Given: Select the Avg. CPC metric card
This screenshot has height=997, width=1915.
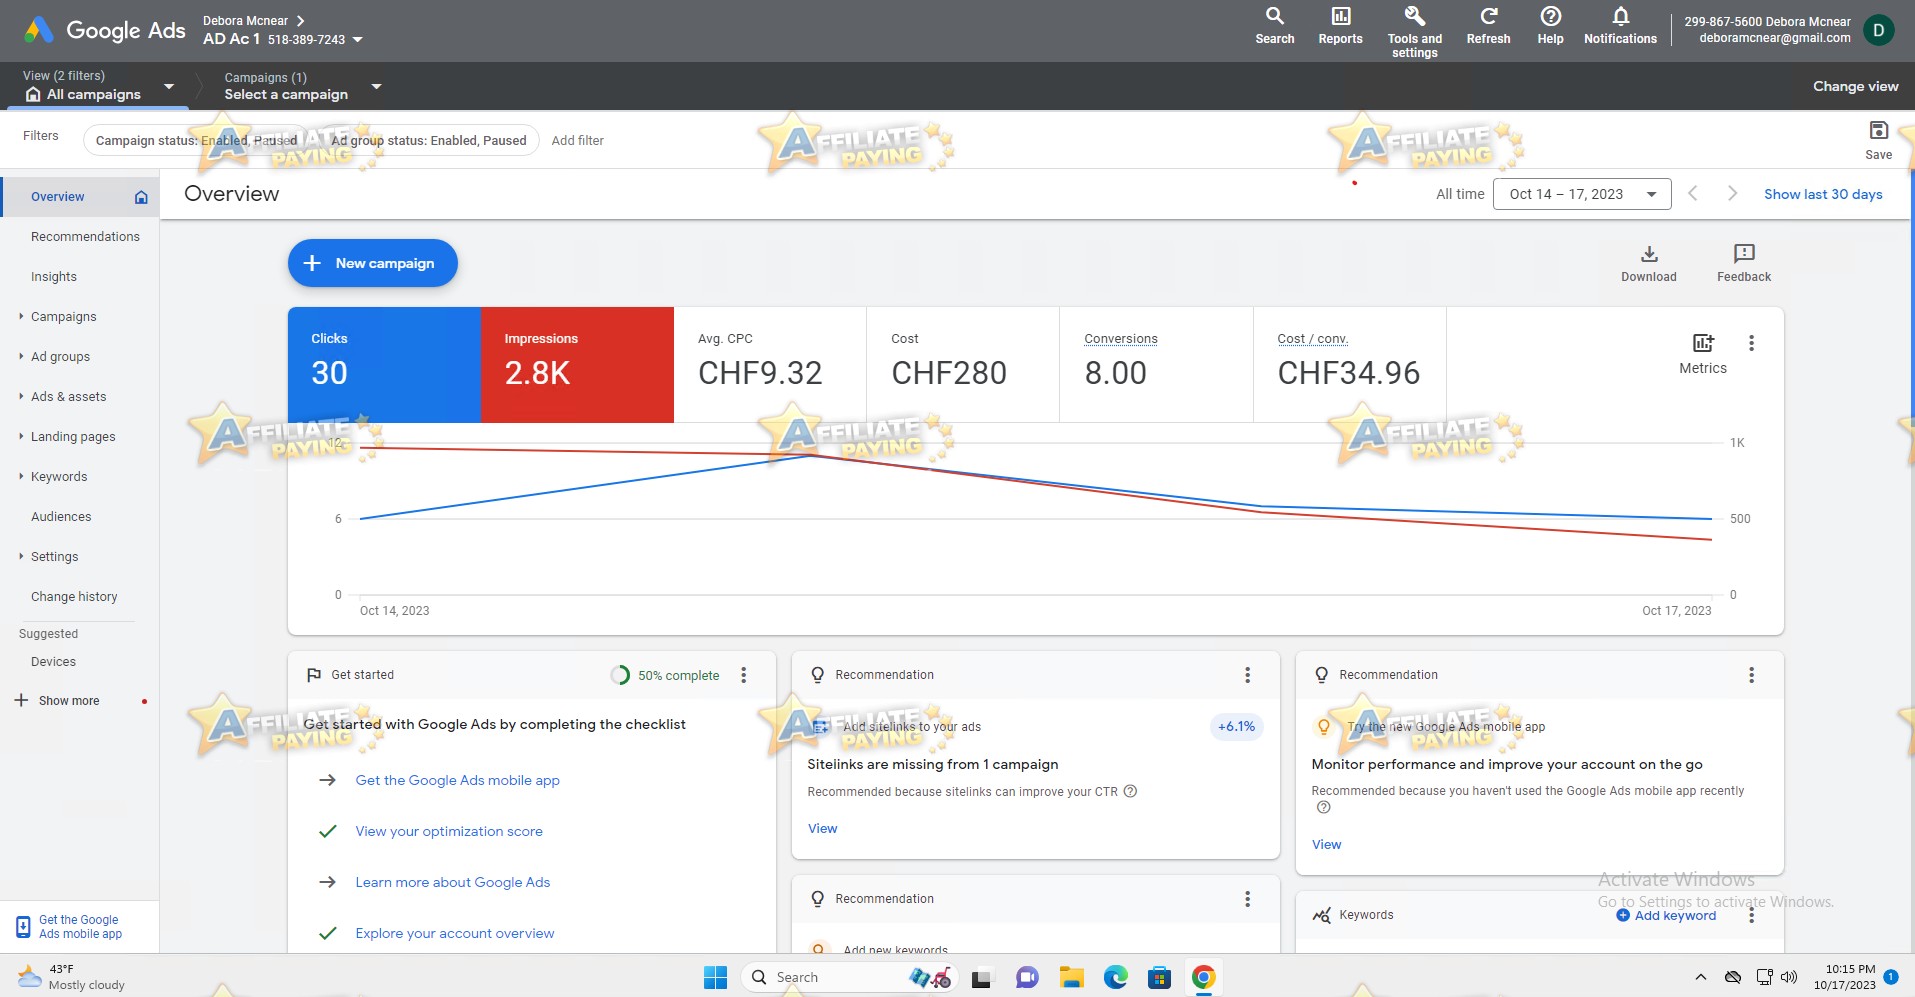Looking at the screenshot, I should (x=770, y=364).
